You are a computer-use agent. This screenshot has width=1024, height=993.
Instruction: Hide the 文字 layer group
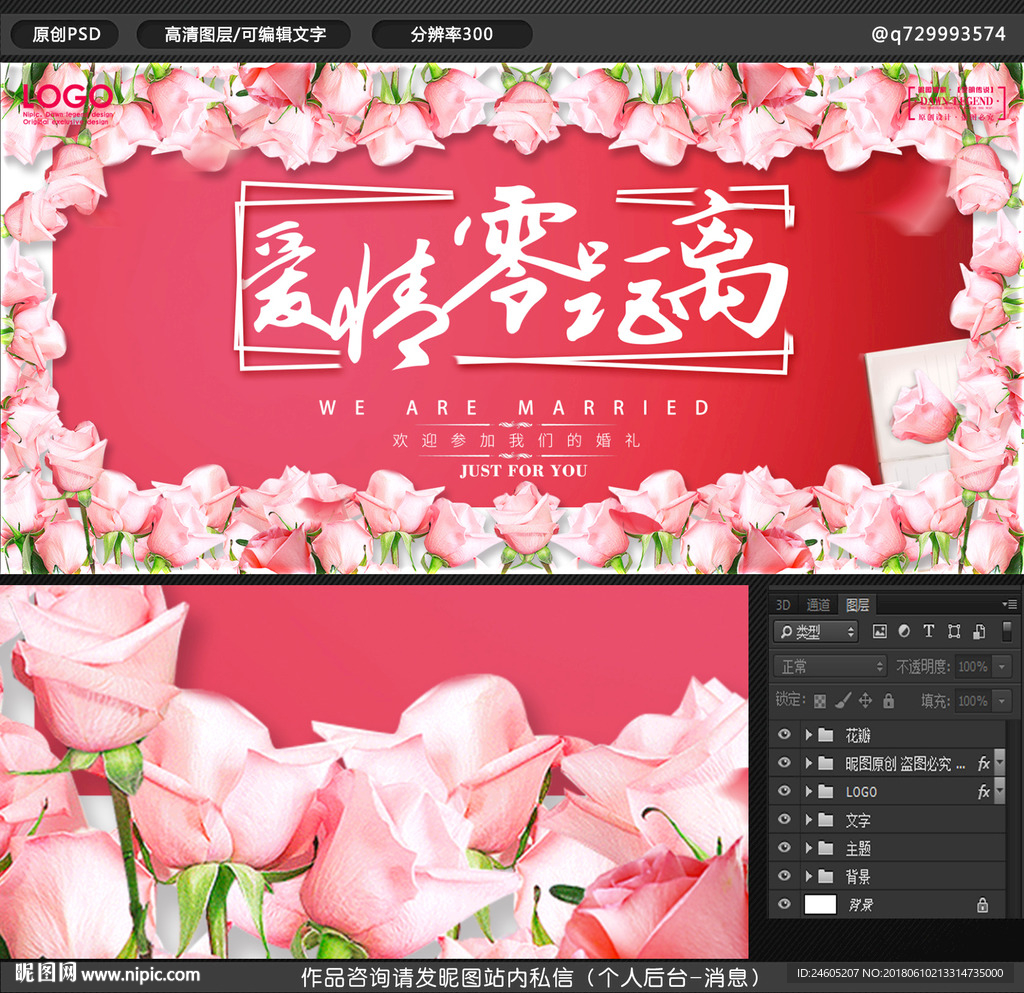[784, 820]
